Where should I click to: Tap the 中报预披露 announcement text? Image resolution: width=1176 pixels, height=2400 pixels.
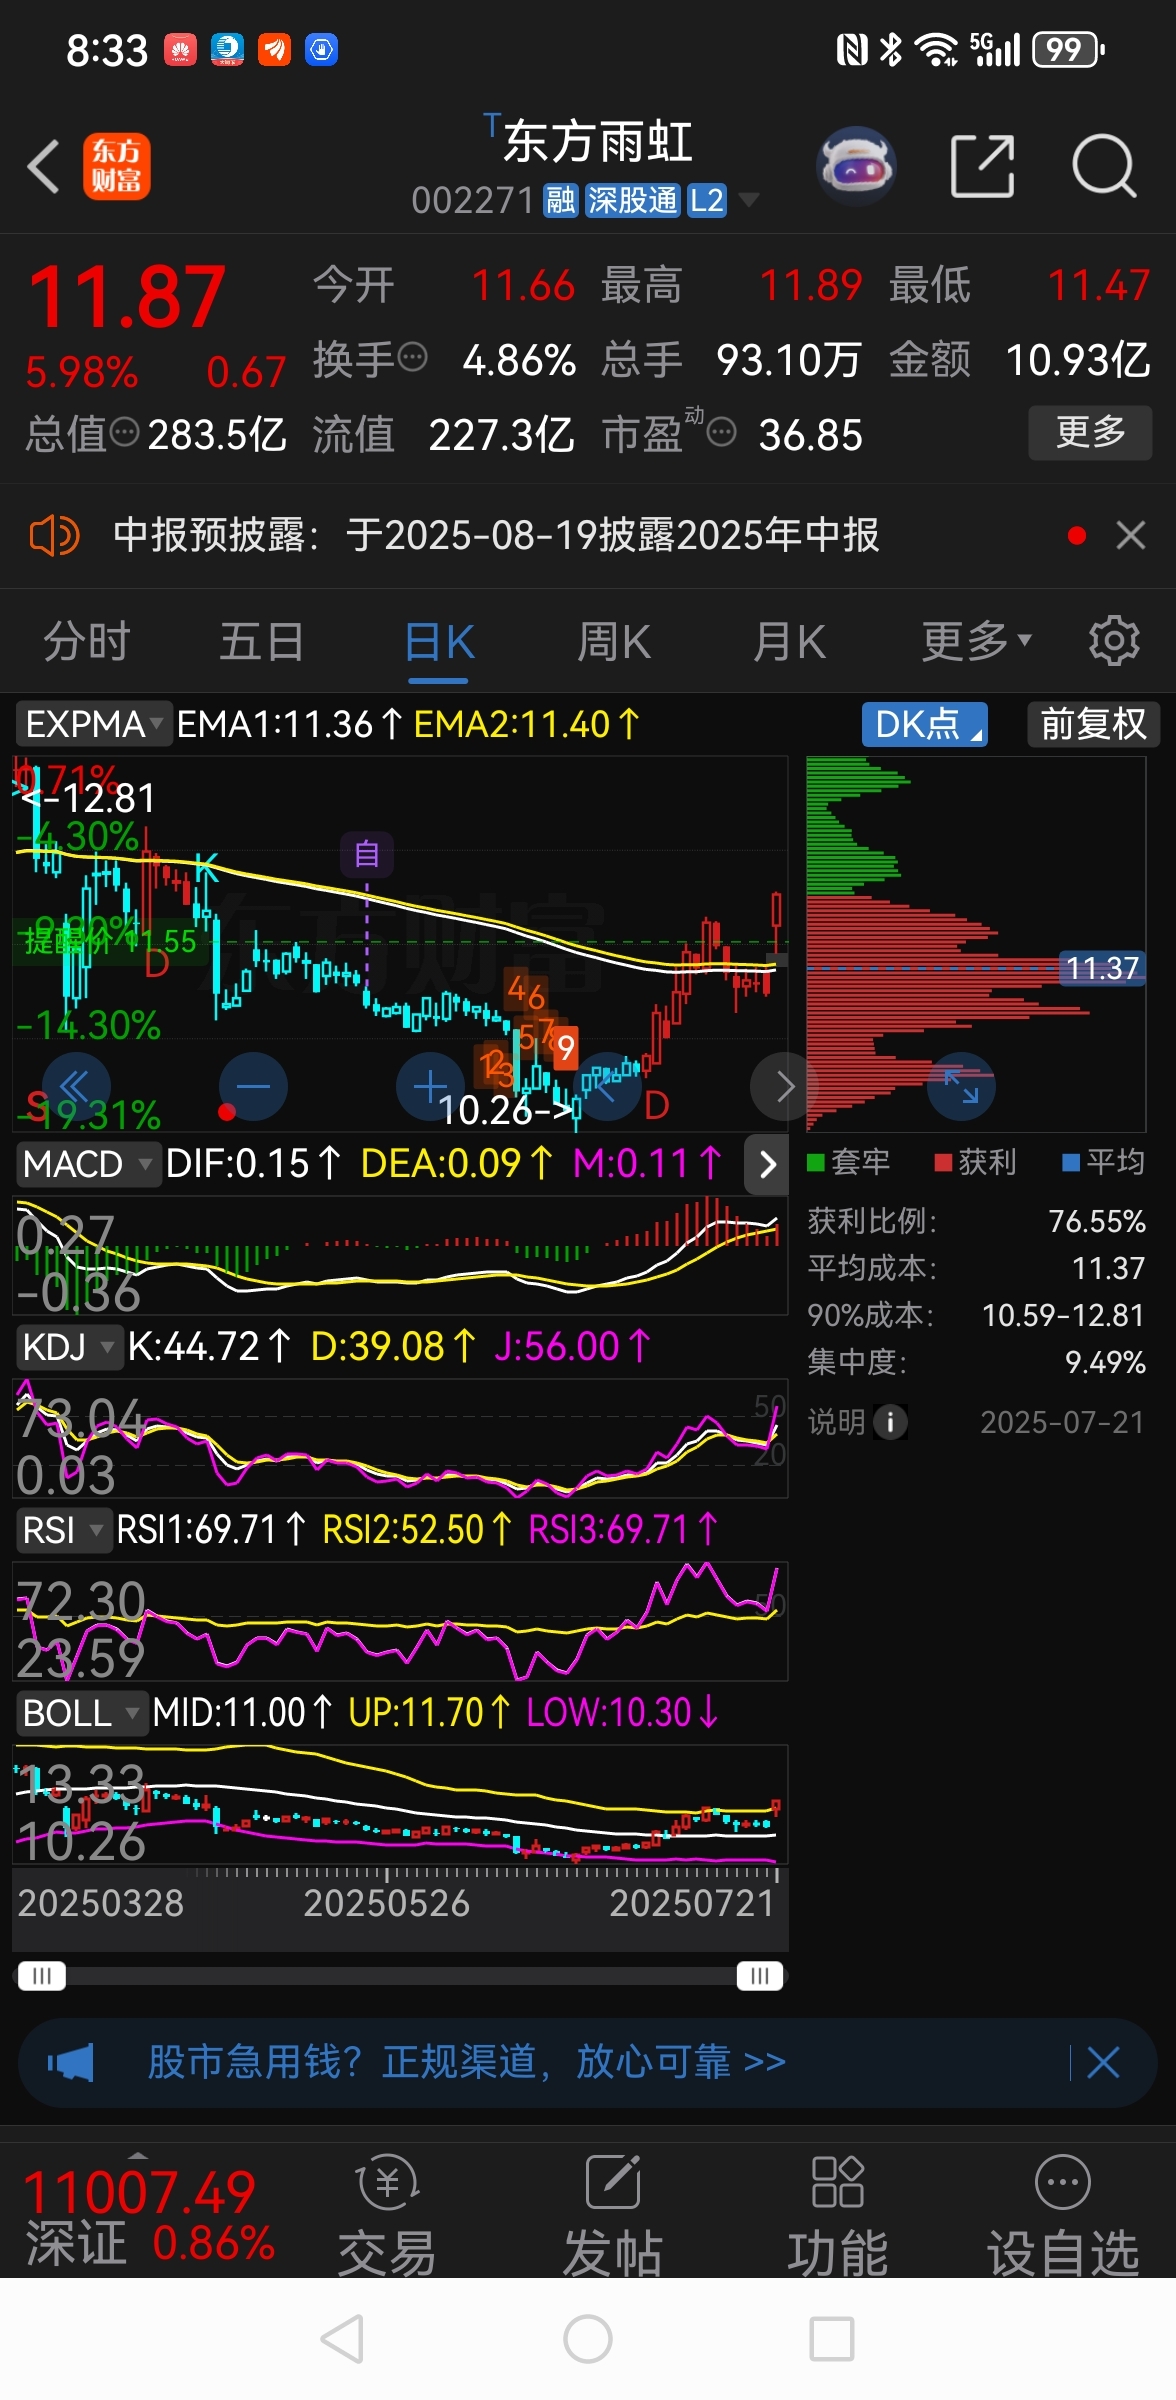coord(496,536)
